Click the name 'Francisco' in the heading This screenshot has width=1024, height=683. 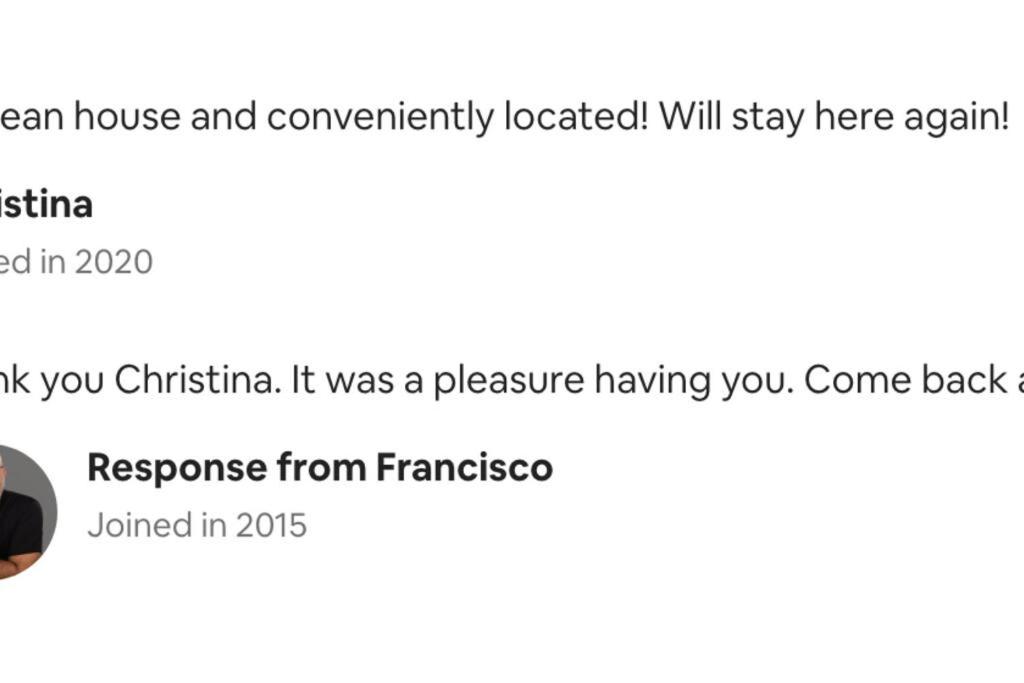pos(464,468)
